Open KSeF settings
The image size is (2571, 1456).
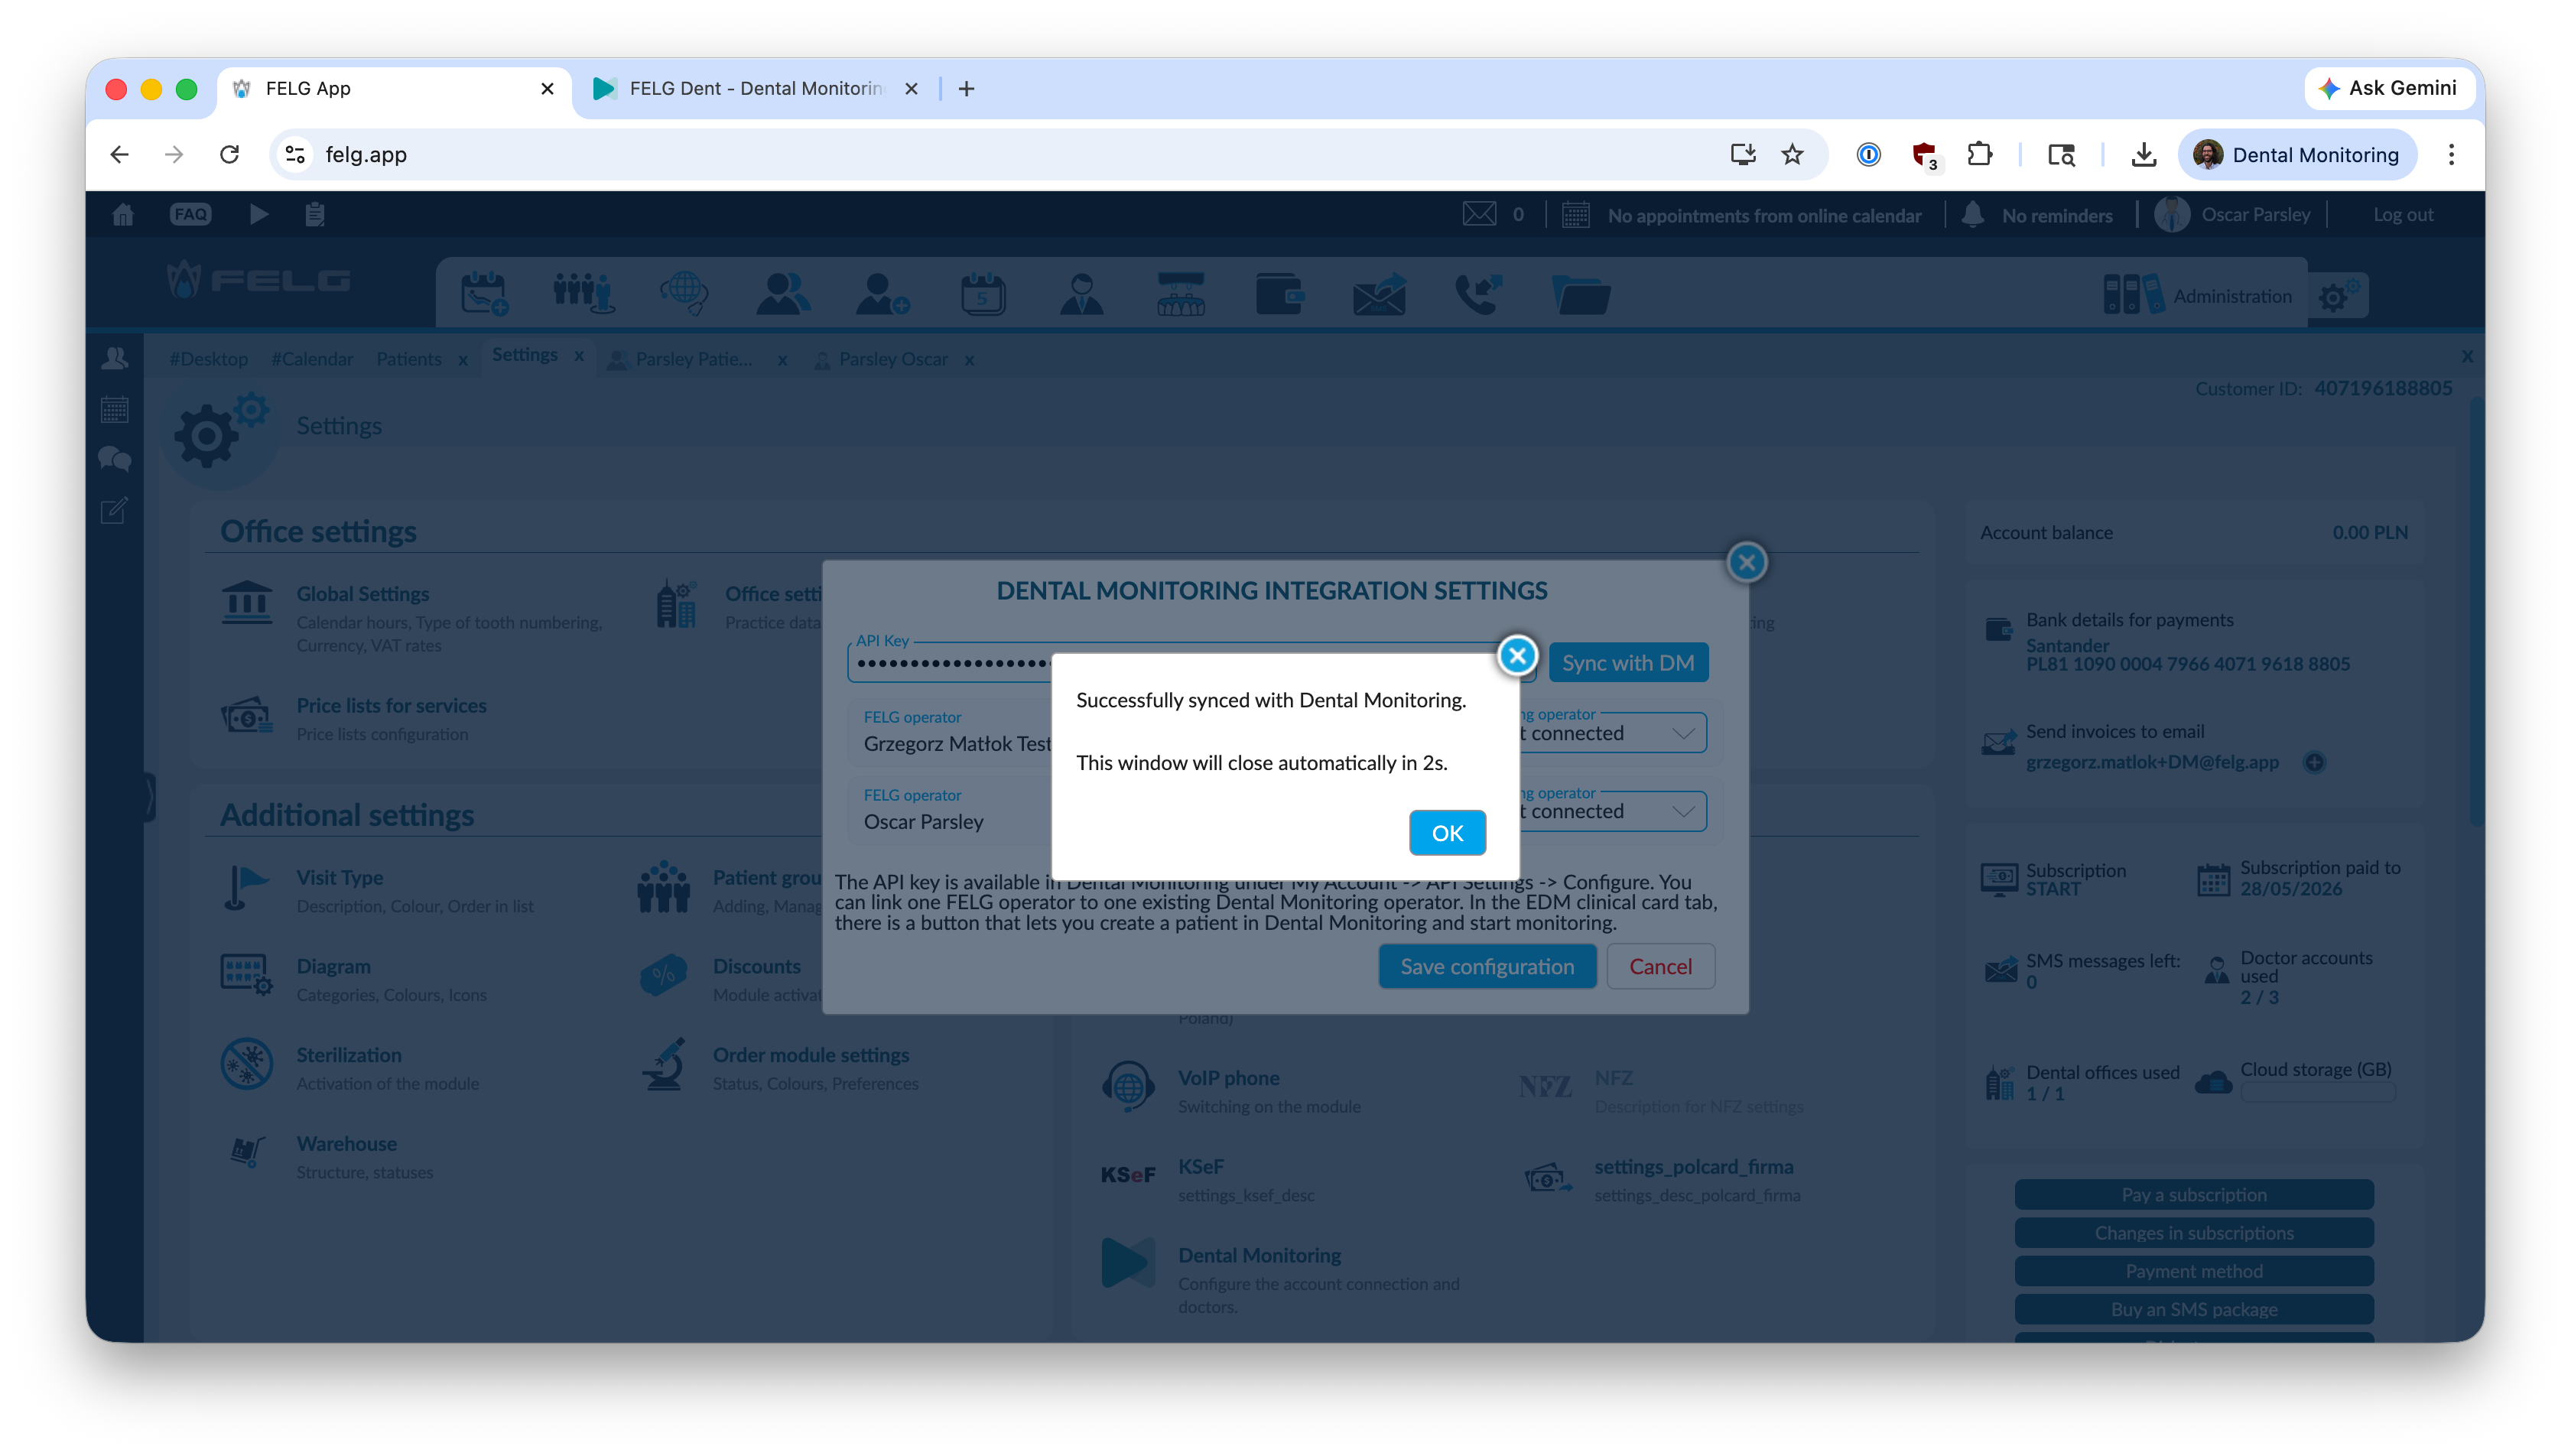coord(1200,1166)
